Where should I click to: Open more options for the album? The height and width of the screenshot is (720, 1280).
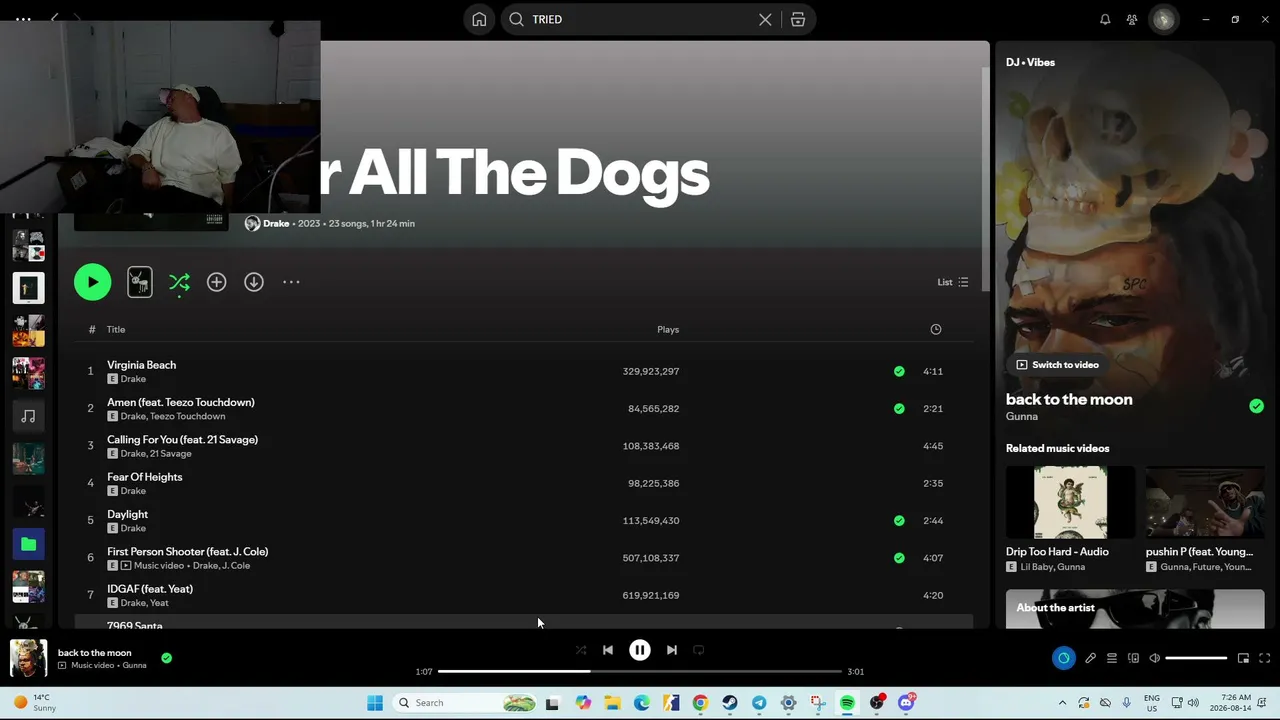point(291,282)
